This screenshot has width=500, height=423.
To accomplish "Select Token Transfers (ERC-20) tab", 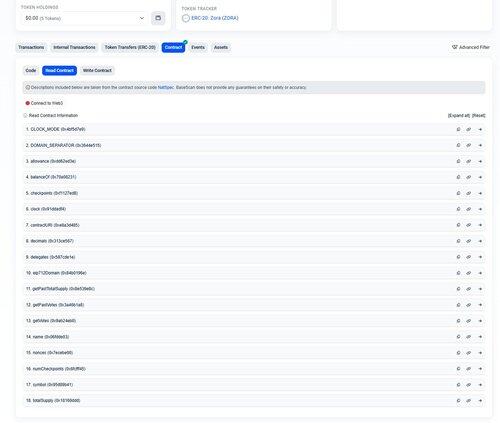I will 130,47.
